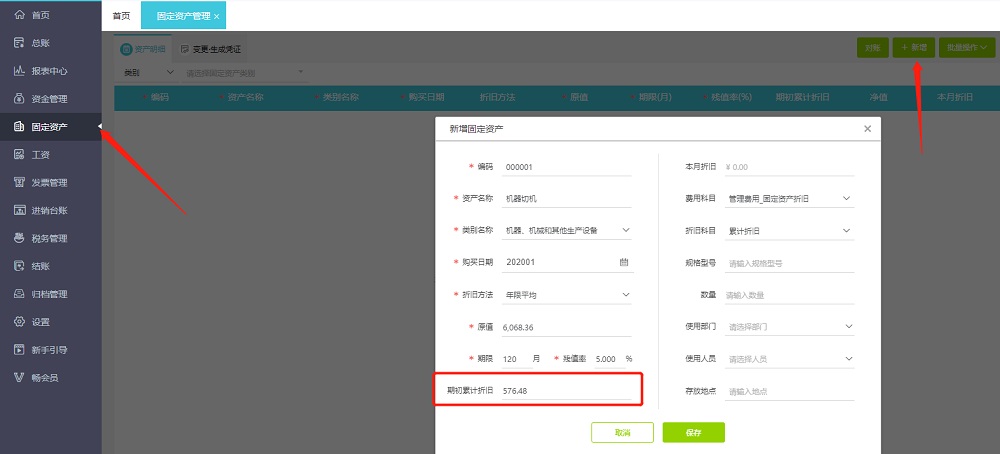Open the 报表中心 chart icon

click(x=19, y=71)
